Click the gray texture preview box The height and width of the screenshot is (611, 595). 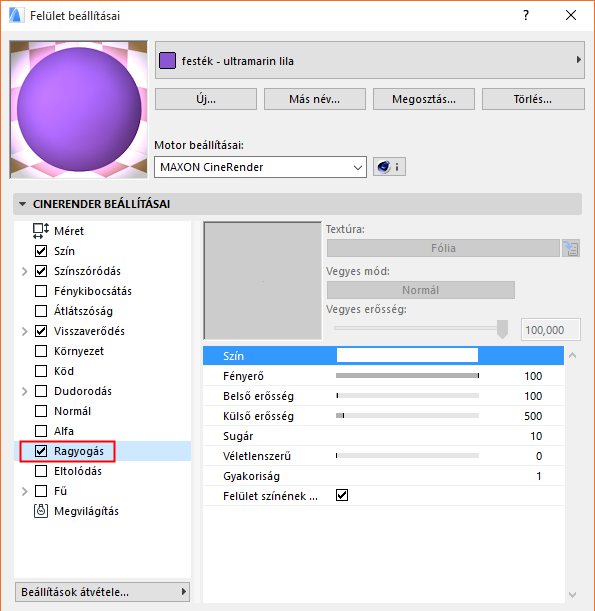[x=263, y=281]
